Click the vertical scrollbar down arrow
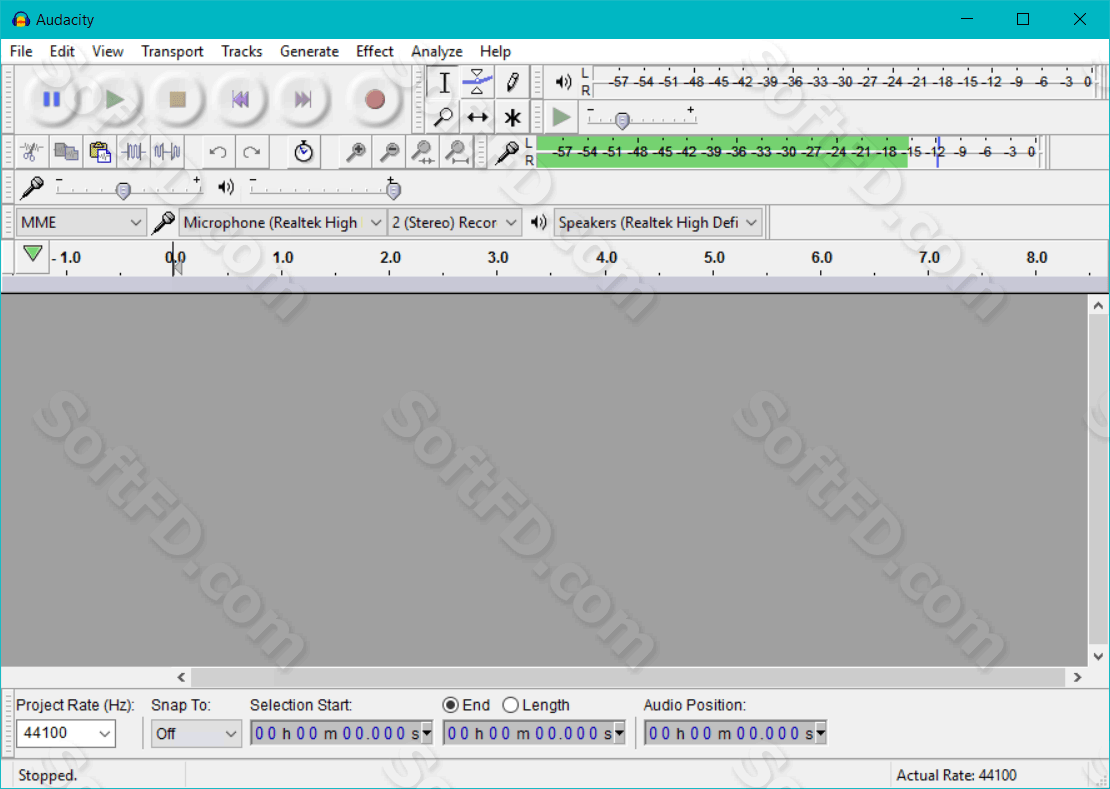The image size is (1110, 789). pyautogui.click(x=1098, y=656)
